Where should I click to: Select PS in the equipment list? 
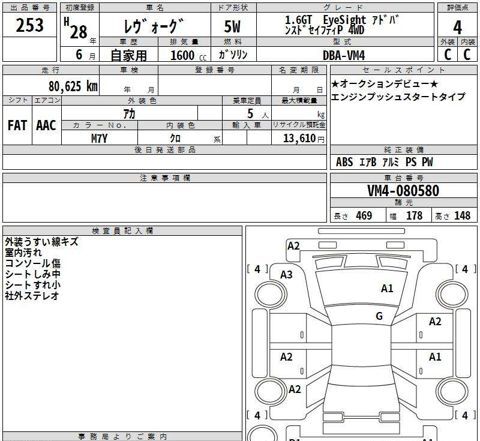tap(411, 162)
